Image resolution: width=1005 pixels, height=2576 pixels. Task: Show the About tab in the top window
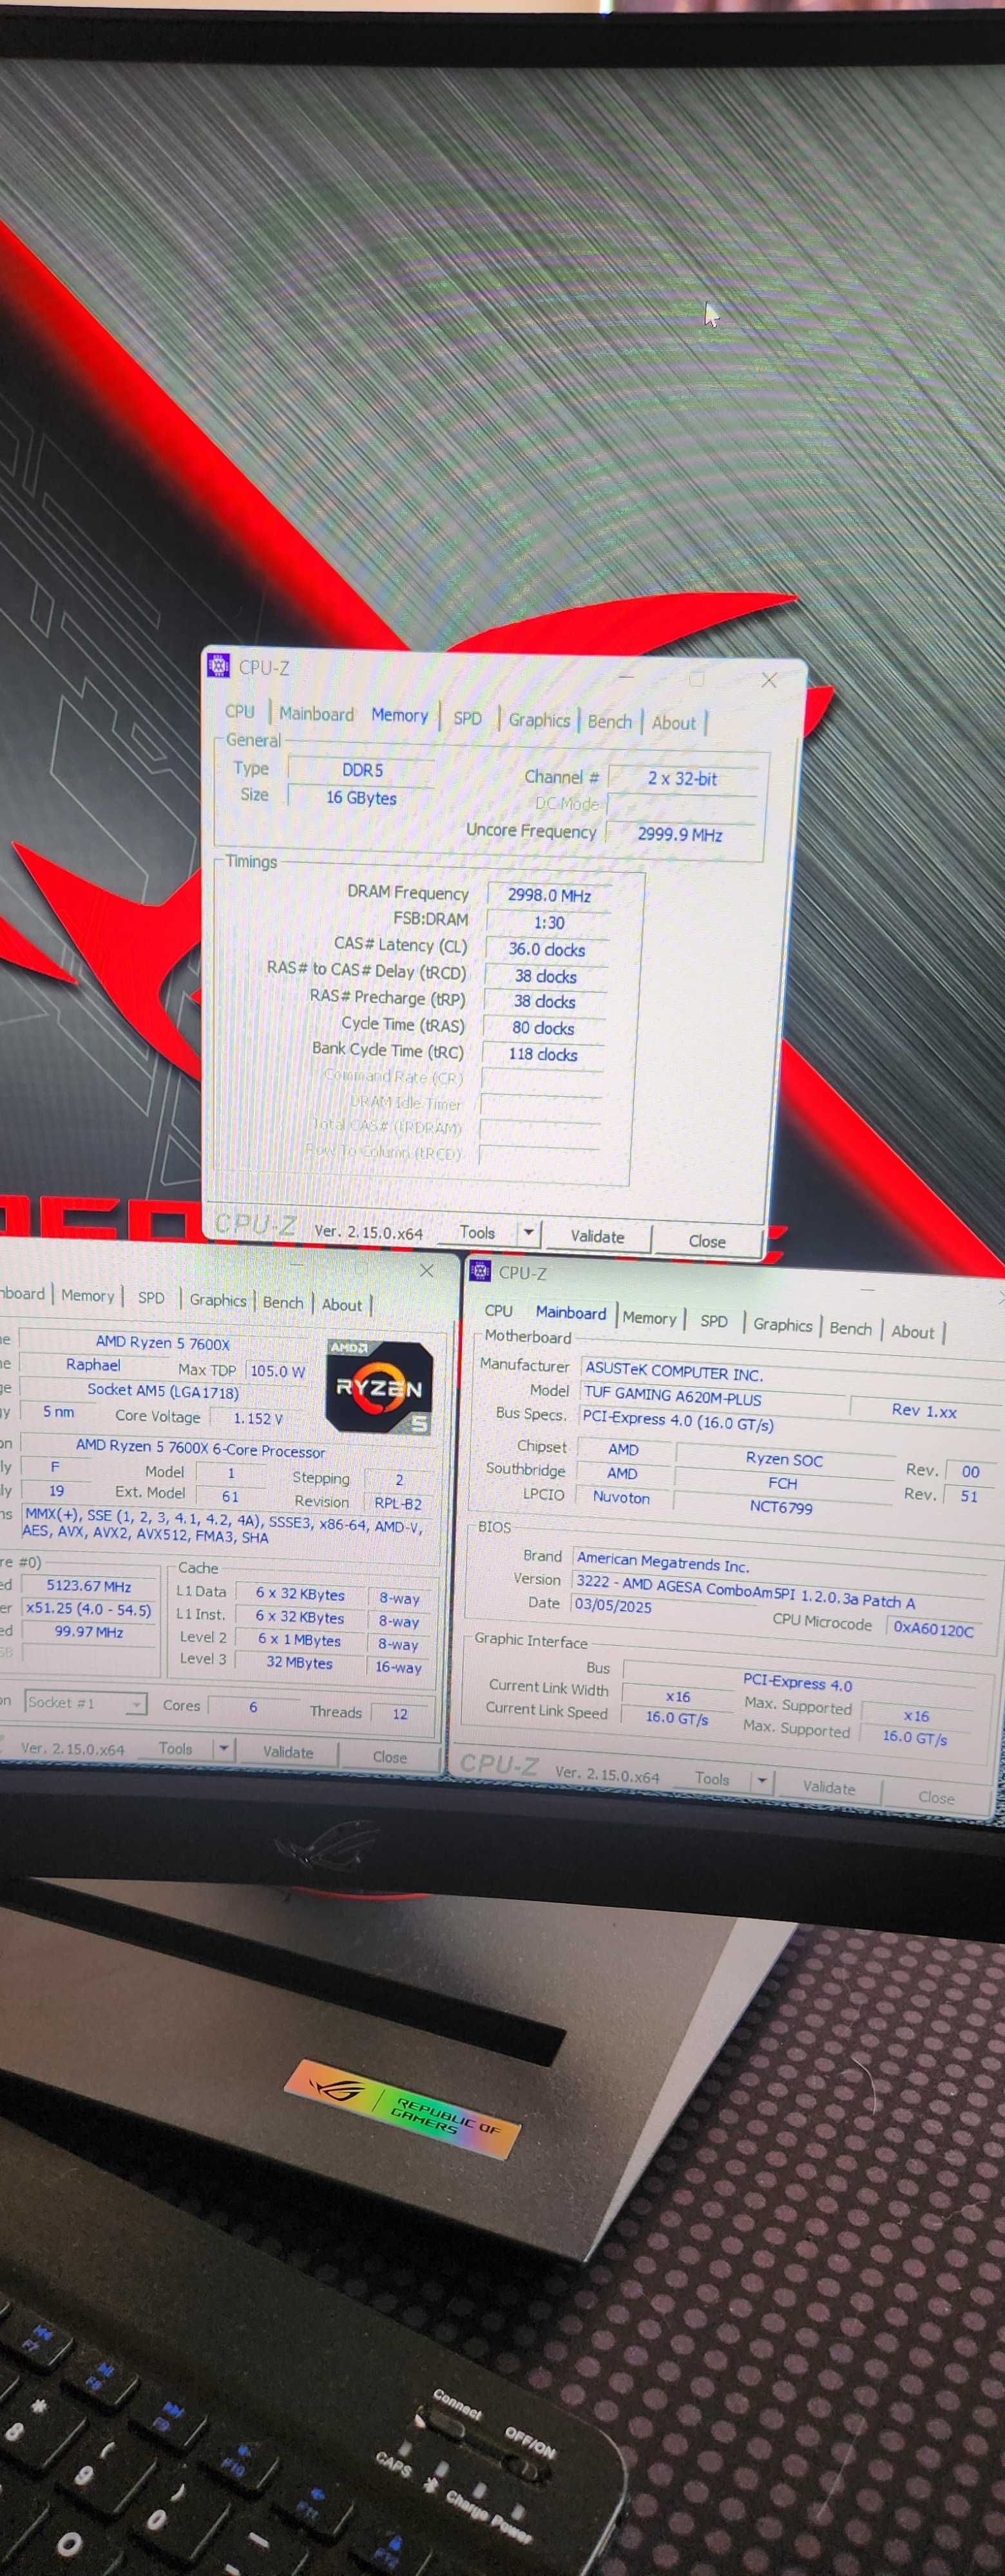coord(673,722)
